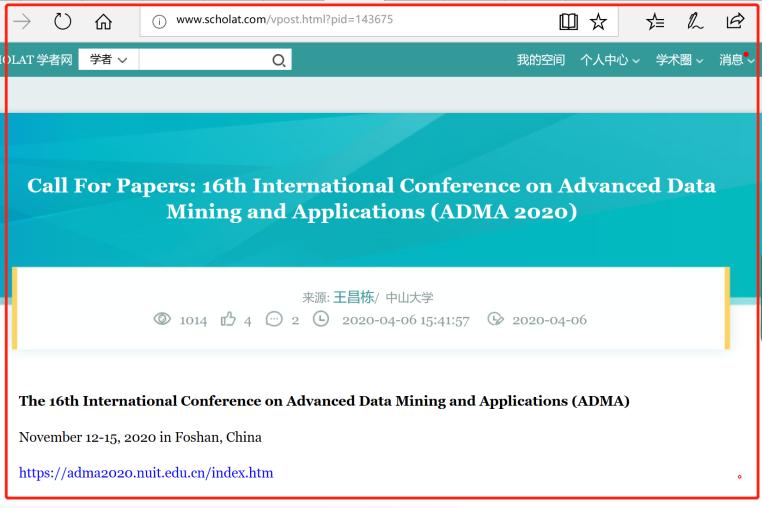Open author 王昌栋 profile link

click(x=353, y=297)
